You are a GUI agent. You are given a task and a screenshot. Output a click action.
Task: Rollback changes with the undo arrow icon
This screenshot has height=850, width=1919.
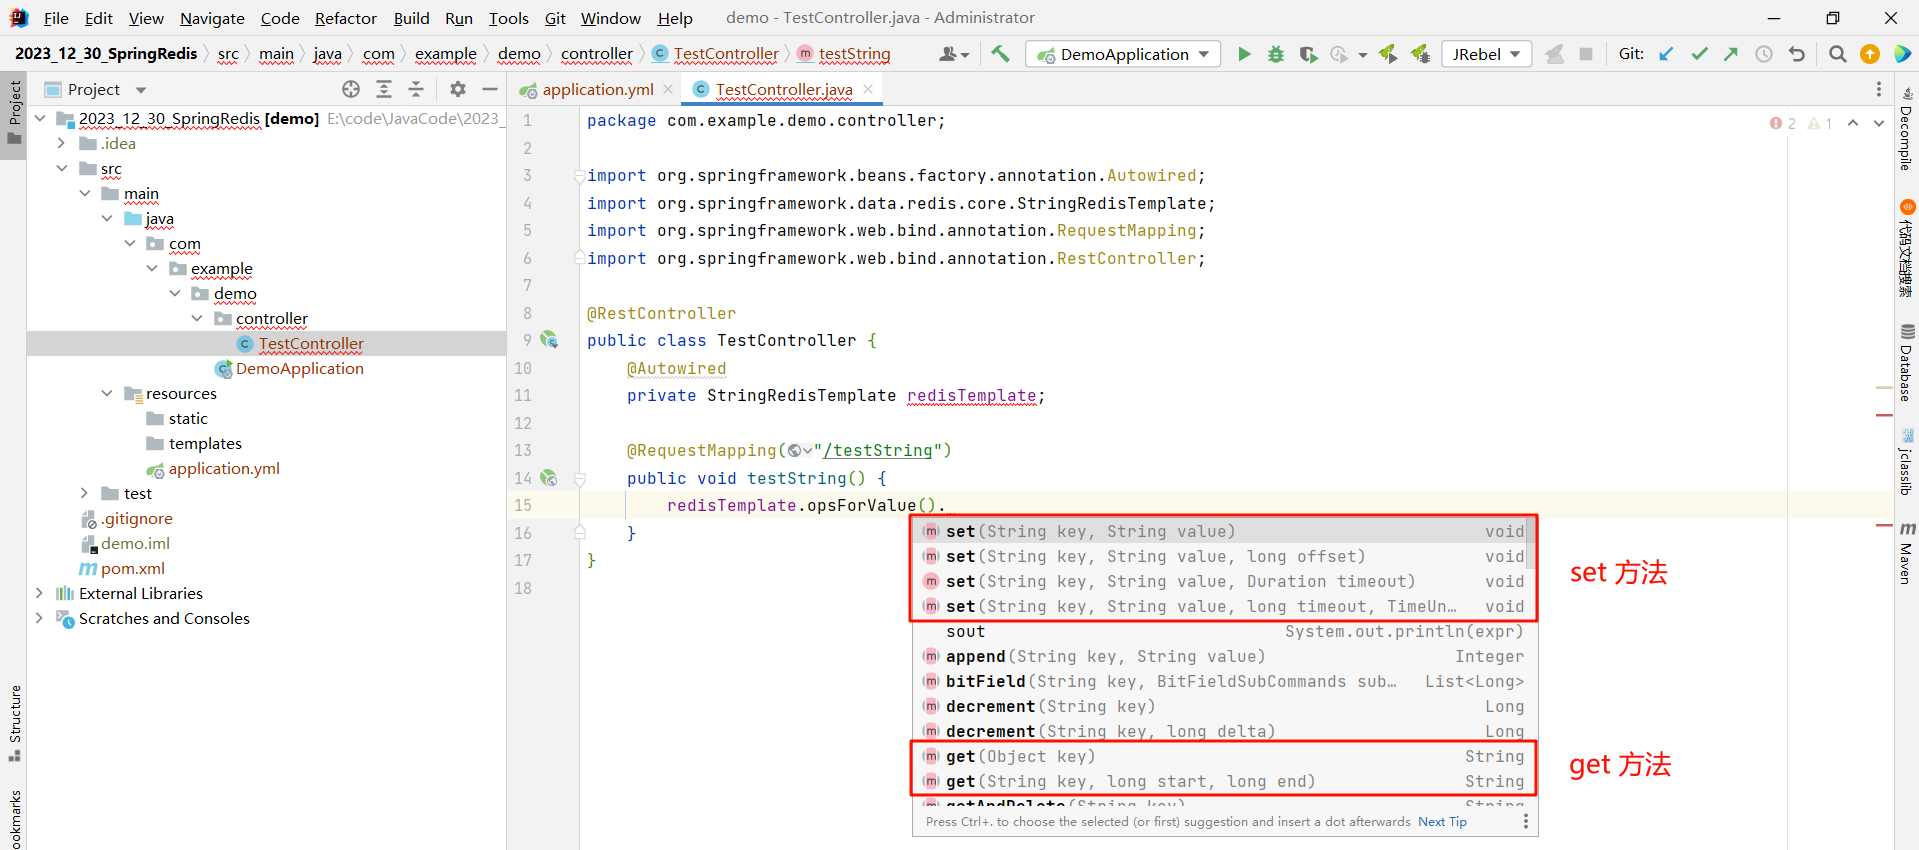tap(1797, 54)
